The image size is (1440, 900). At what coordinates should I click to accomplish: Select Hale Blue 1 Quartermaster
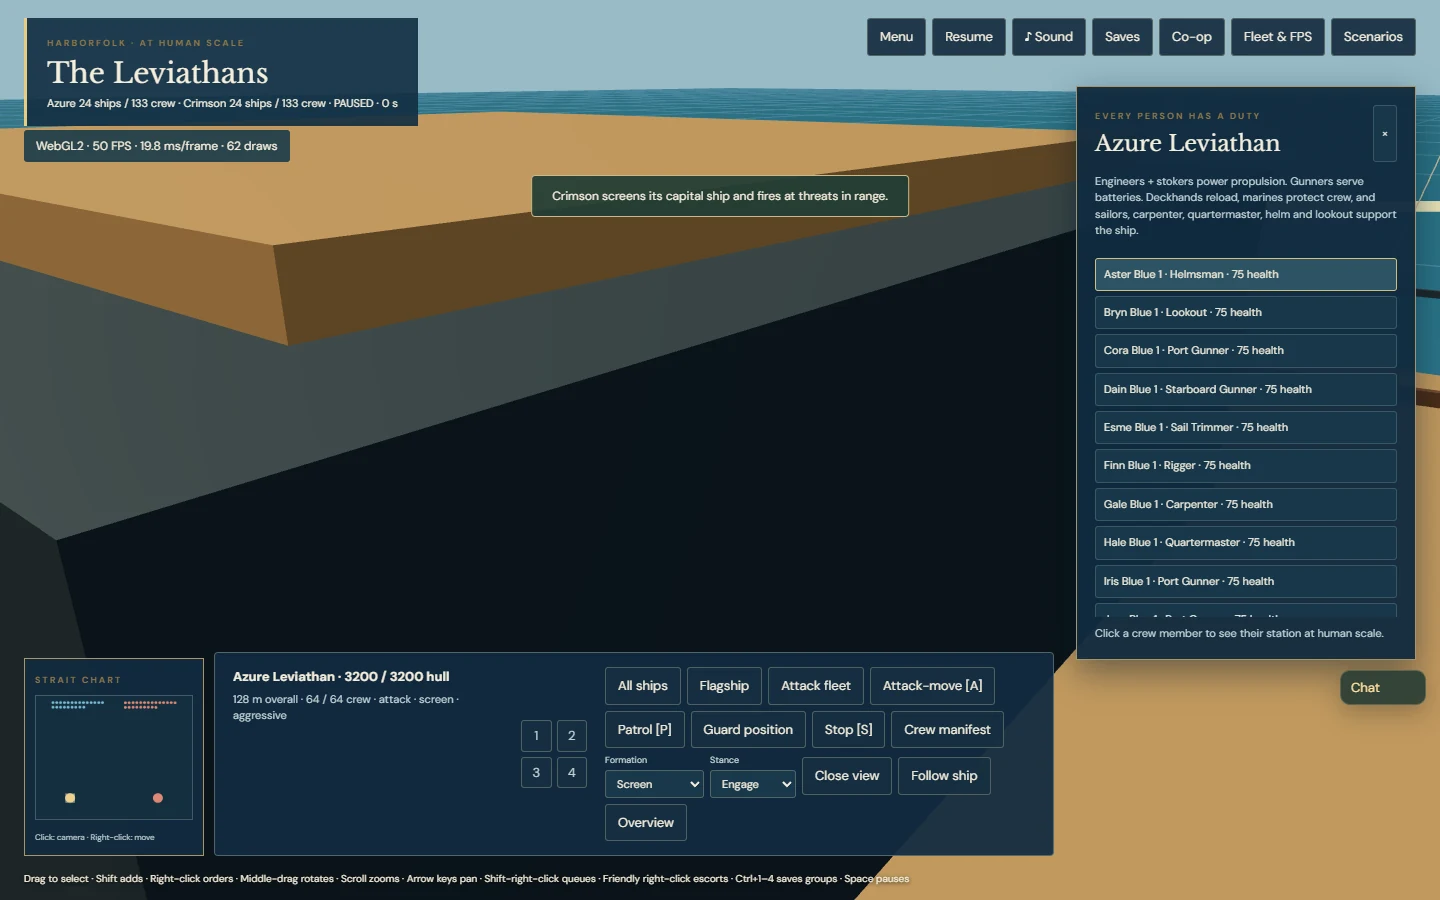pyautogui.click(x=1246, y=543)
